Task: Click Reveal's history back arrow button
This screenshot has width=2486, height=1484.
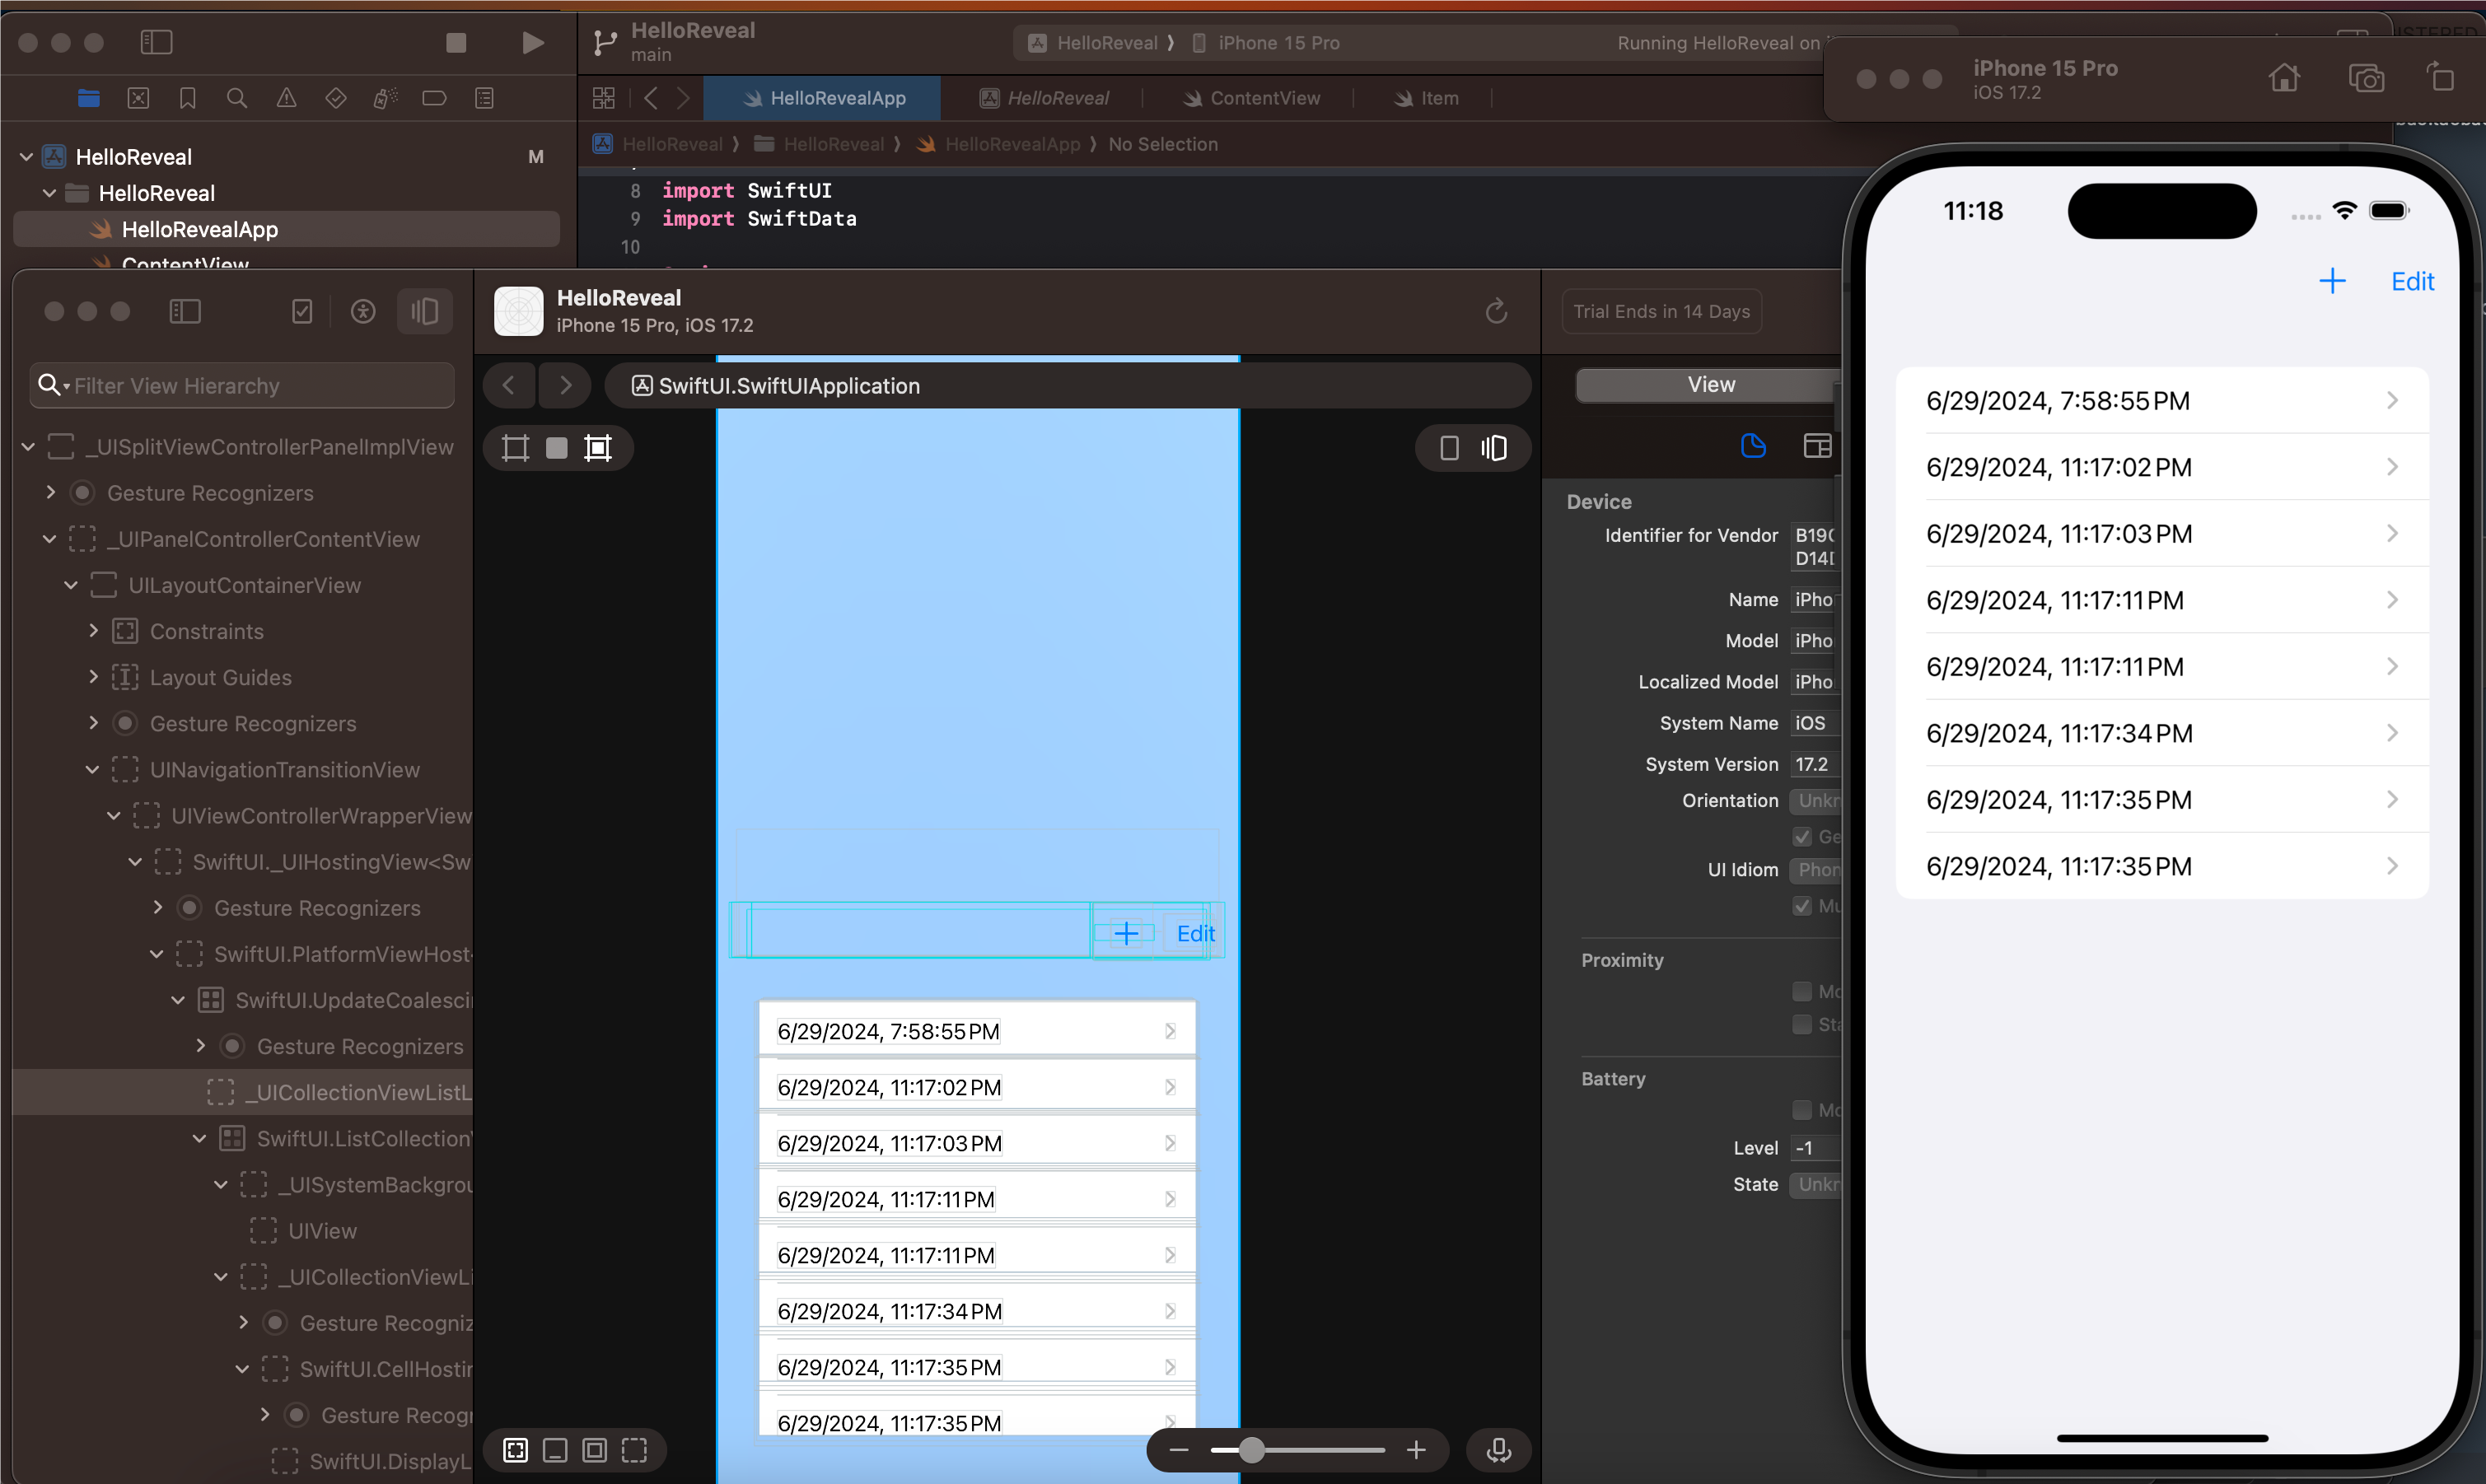Action: 509,385
